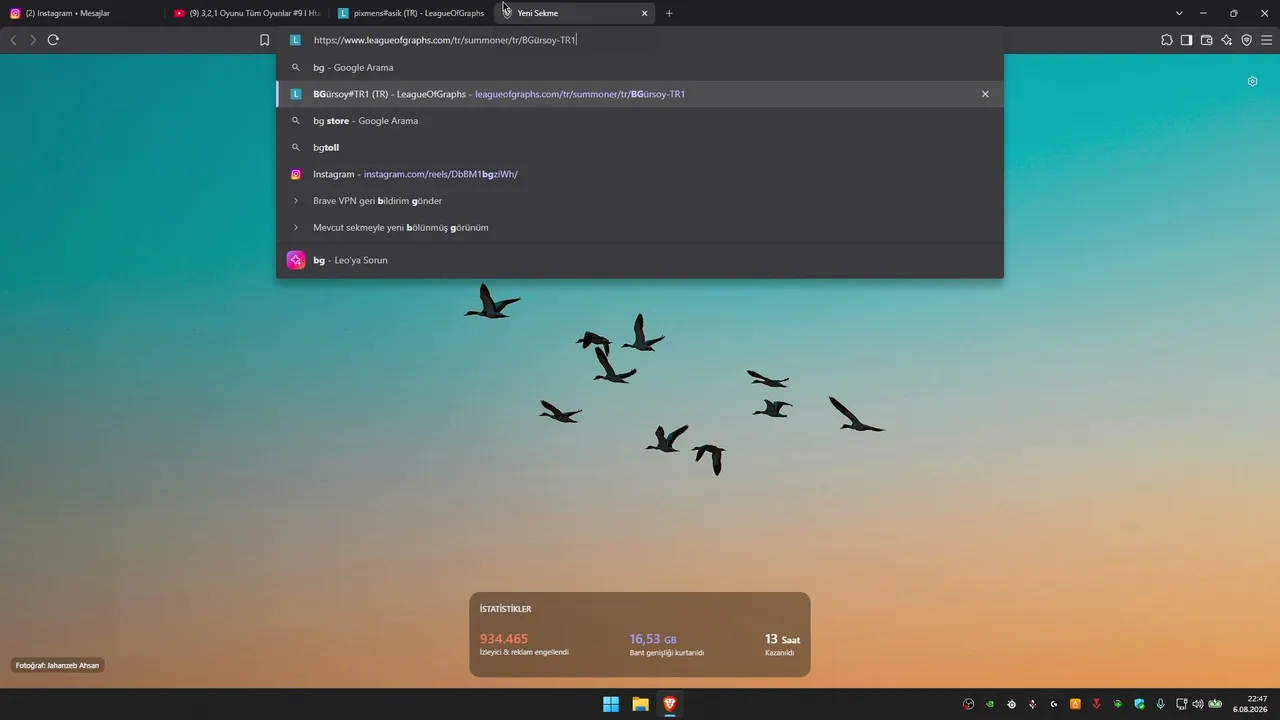Screen dimensions: 1280x720
Task: Choose the 'bgtoll' search suggestion
Action: click(x=640, y=147)
